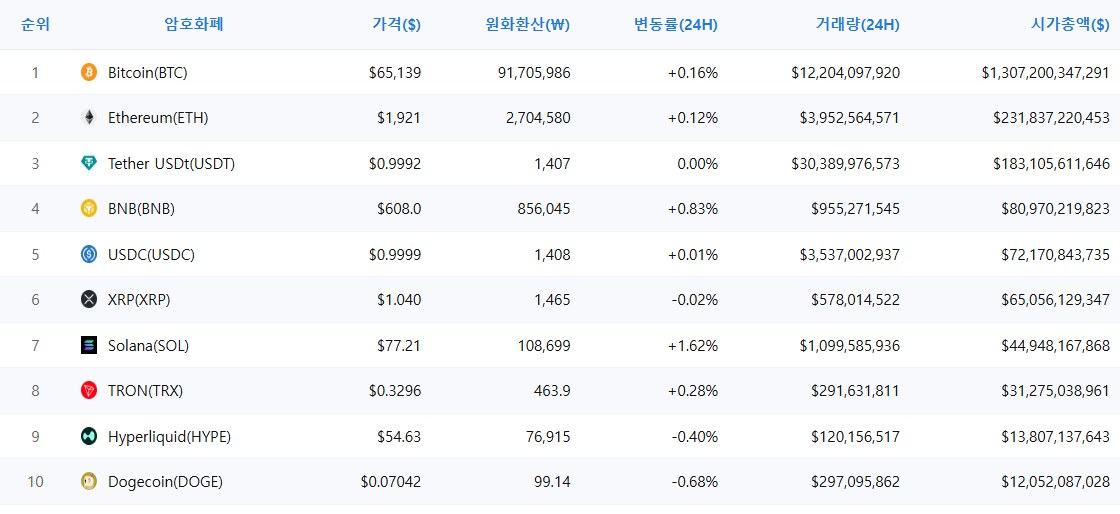The width and height of the screenshot is (1120, 514).
Task: Open the USDC(USDC) link
Action: click(x=151, y=254)
